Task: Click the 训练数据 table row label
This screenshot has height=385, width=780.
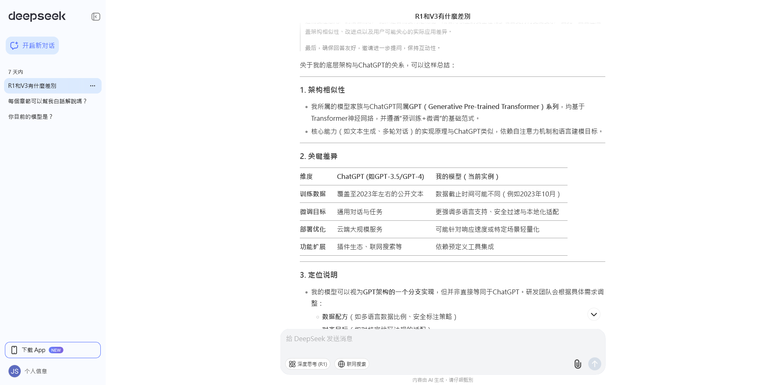Action: click(313, 194)
